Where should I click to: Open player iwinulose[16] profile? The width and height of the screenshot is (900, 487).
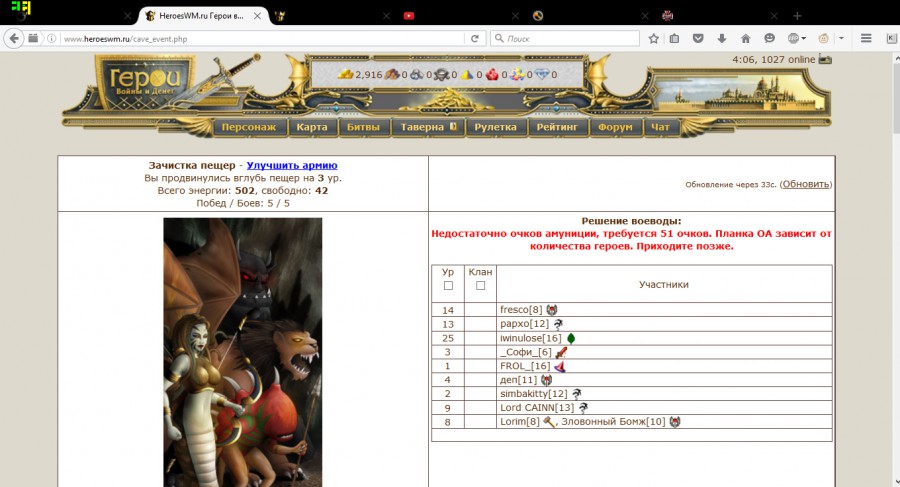(x=530, y=338)
